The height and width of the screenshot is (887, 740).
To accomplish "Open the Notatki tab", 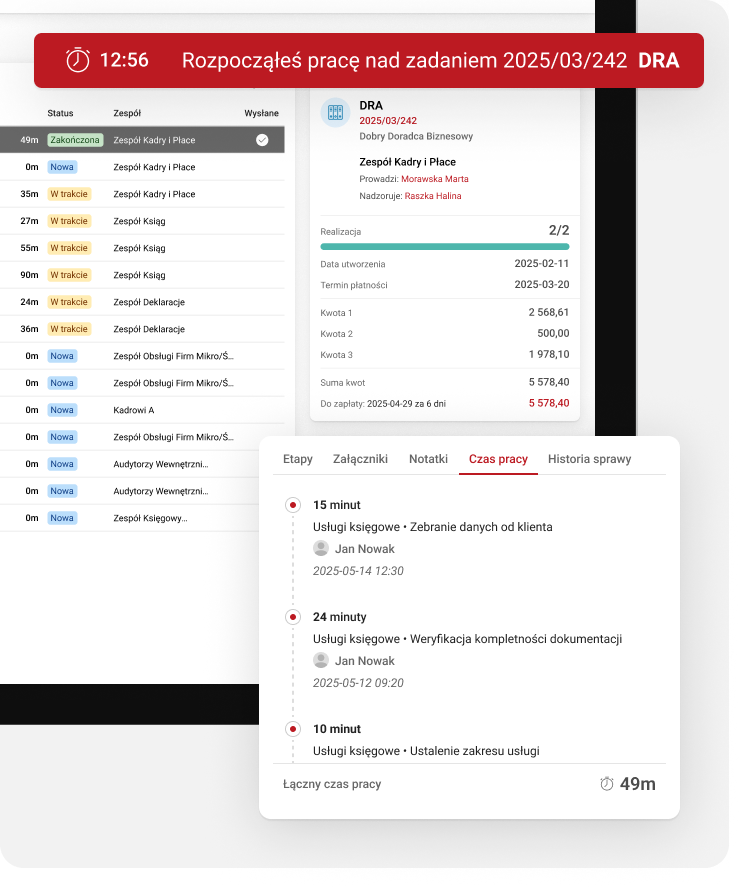I will pyautogui.click(x=428, y=459).
